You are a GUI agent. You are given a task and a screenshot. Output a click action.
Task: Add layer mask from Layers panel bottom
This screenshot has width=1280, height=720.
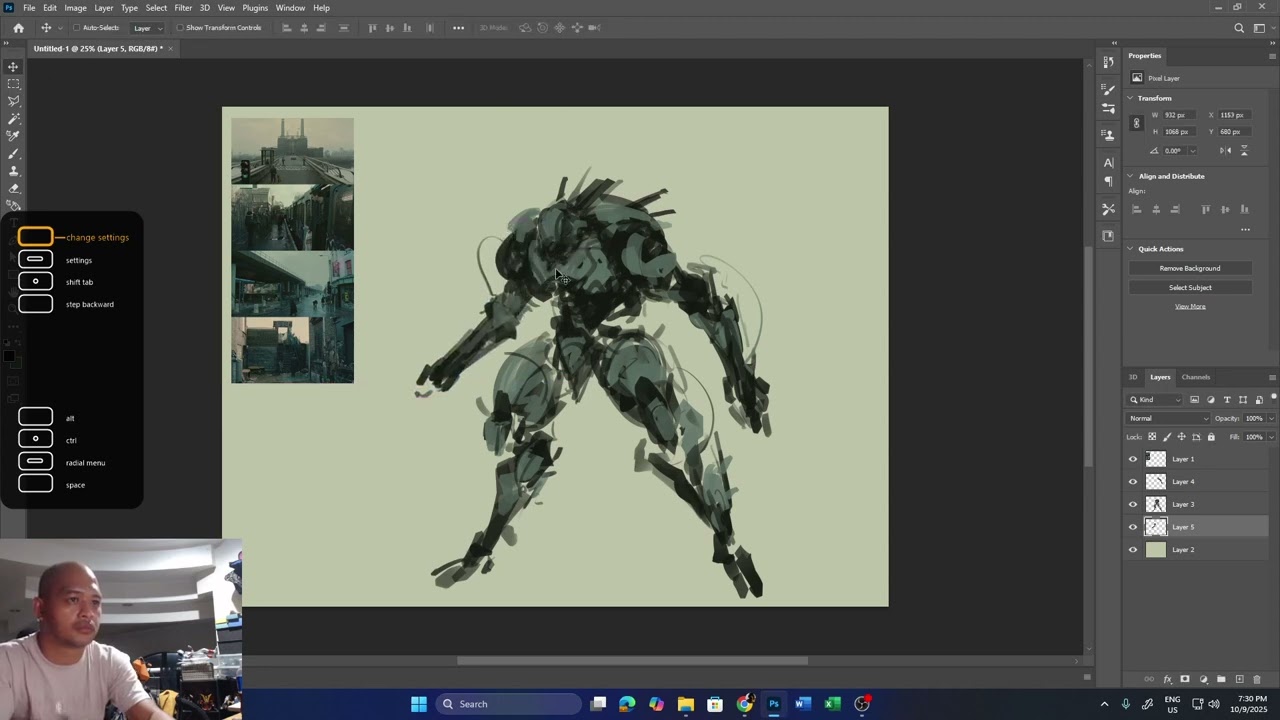point(1185,680)
